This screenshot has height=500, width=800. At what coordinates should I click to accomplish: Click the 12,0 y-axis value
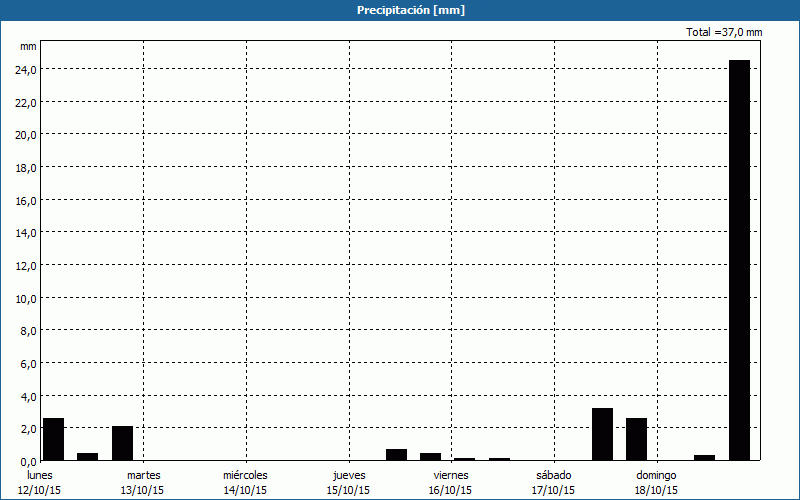26,266
